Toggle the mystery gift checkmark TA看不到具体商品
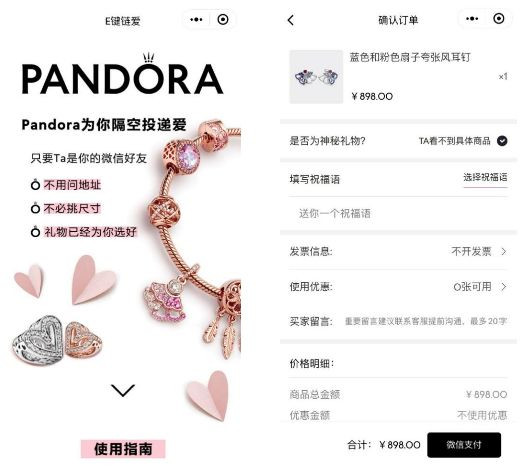The width and height of the screenshot is (525, 474). point(502,141)
